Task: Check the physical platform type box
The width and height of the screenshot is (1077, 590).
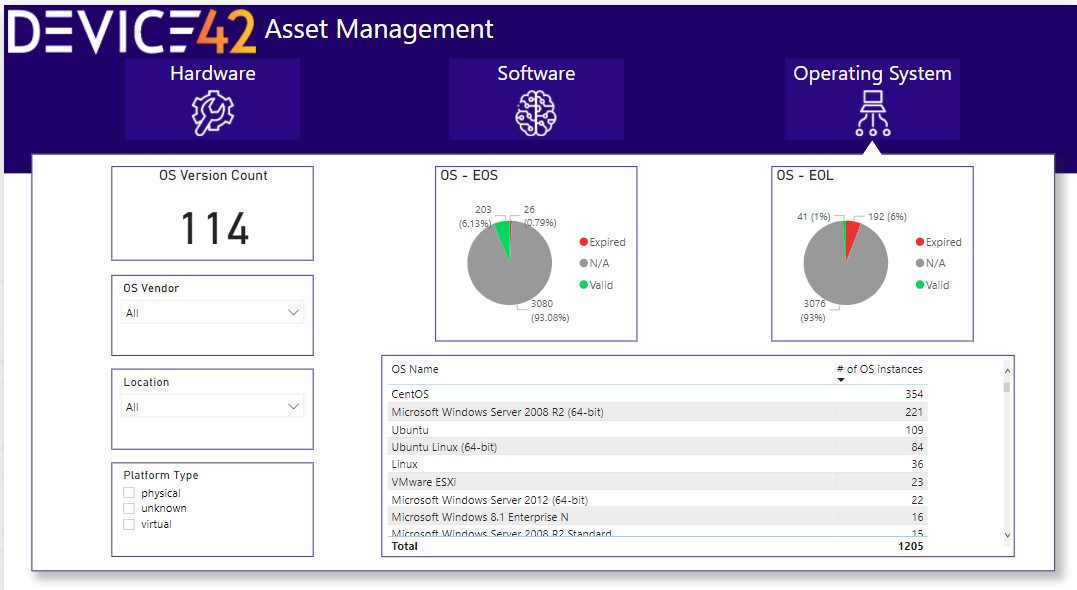Action: (129, 493)
